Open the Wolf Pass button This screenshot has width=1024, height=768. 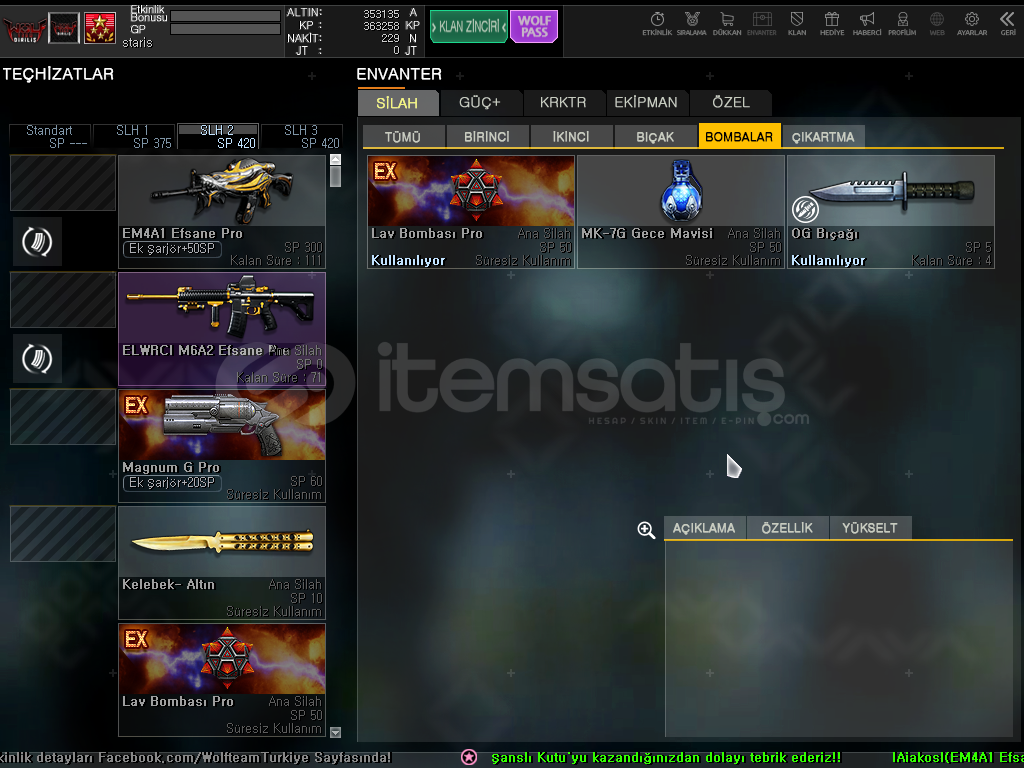coord(534,27)
